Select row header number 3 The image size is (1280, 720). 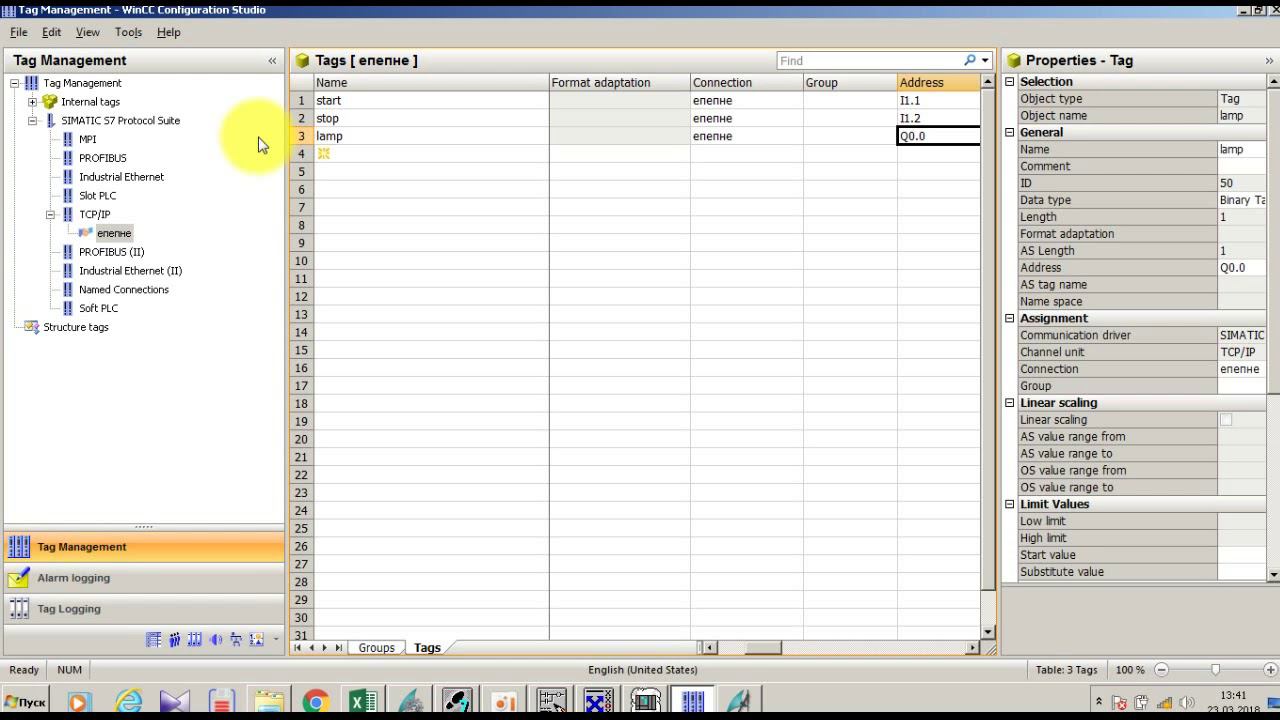point(301,136)
